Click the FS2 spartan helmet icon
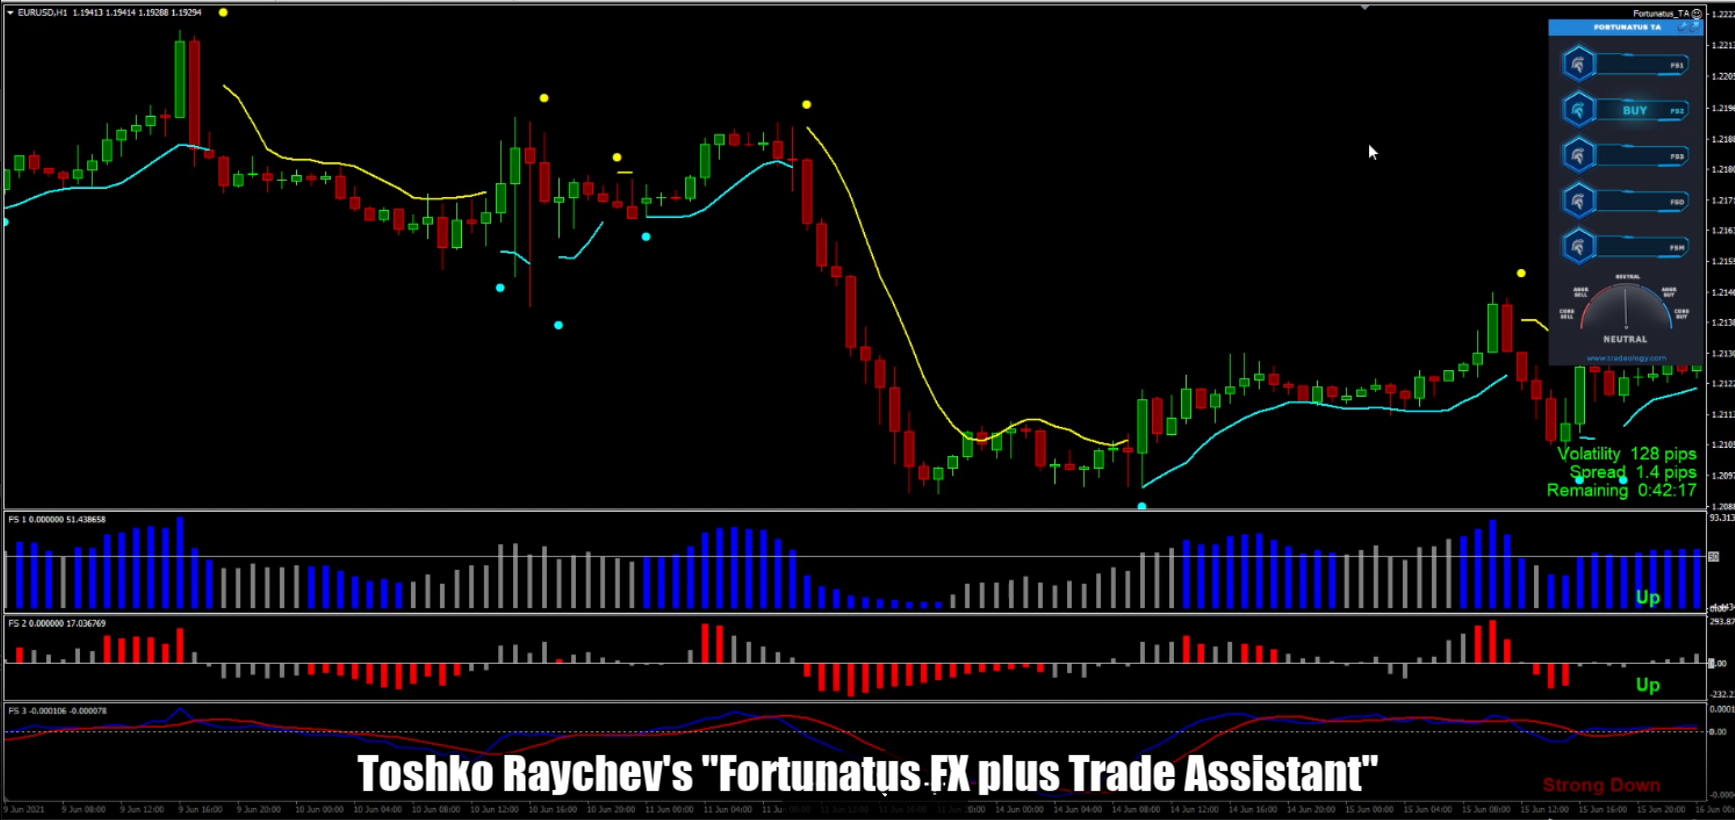The width and height of the screenshot is (1735, 820). 1578,110
